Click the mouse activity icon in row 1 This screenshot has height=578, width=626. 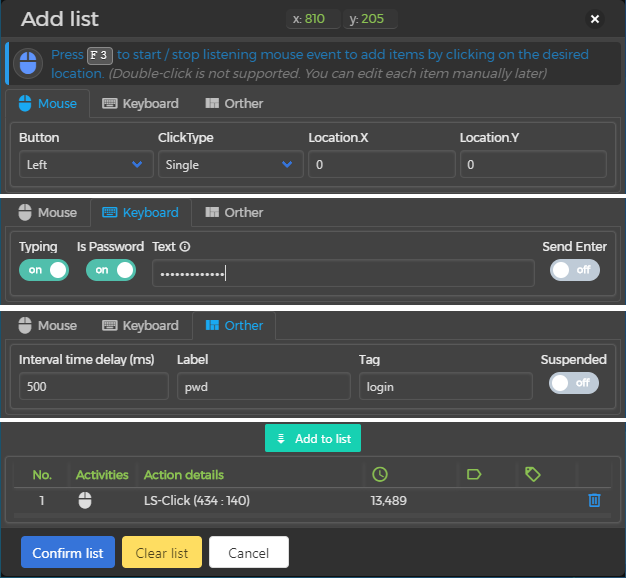click(85, 500)
